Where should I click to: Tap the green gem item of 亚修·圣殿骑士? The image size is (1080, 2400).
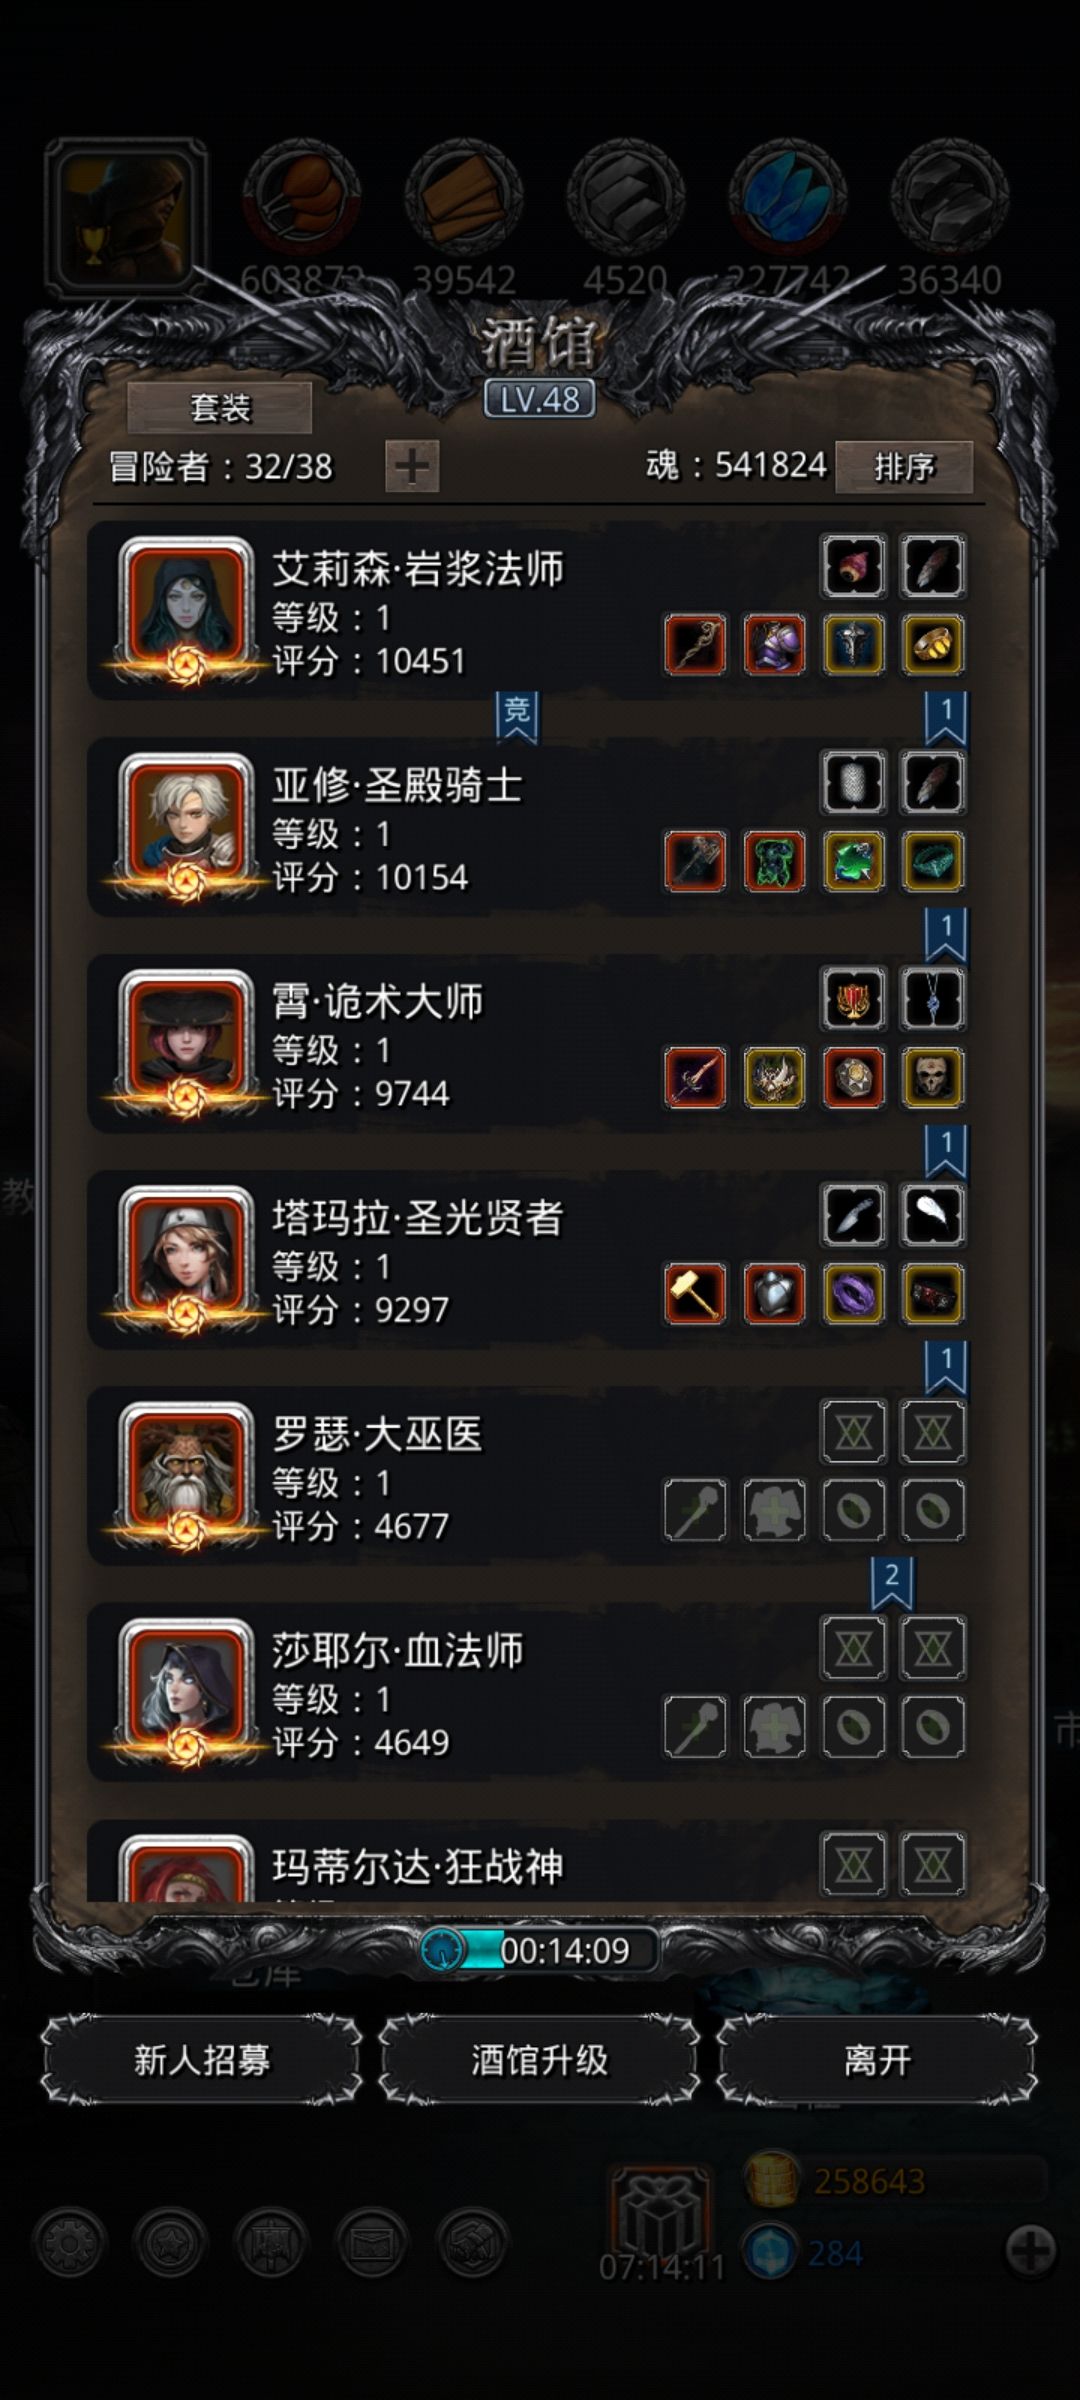(x=854, y=861)
